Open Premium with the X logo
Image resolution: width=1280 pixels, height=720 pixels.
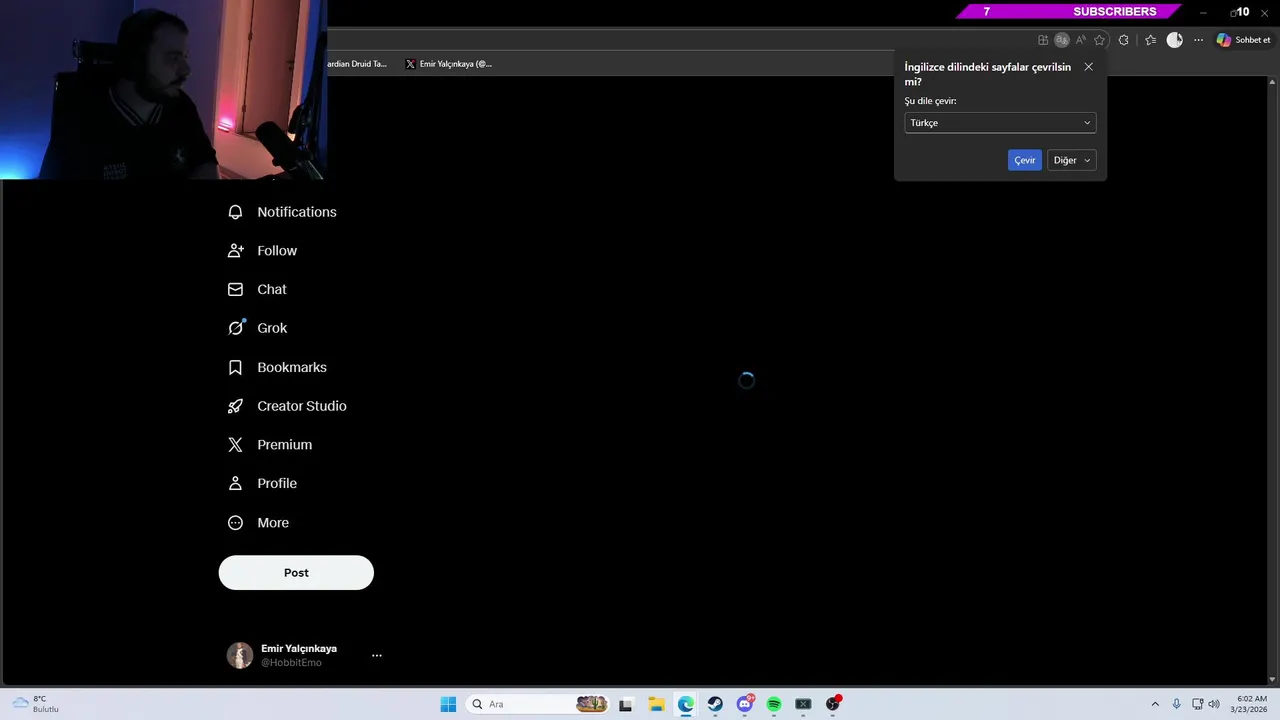point(270,445)
